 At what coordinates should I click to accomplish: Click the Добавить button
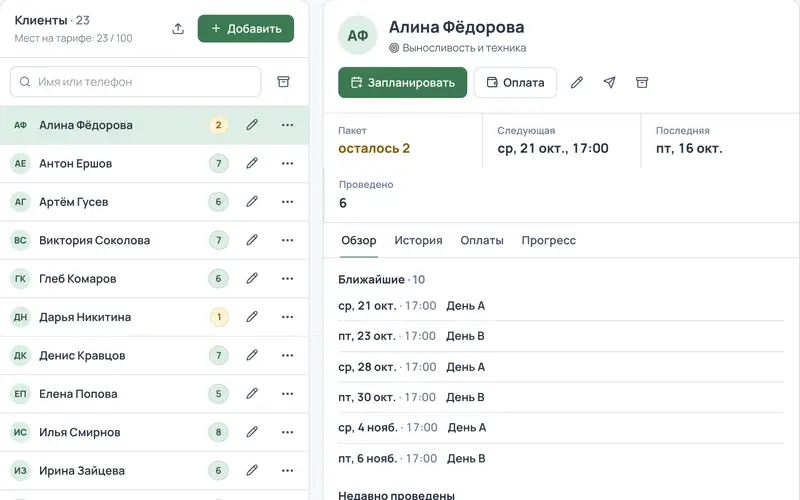246,29
